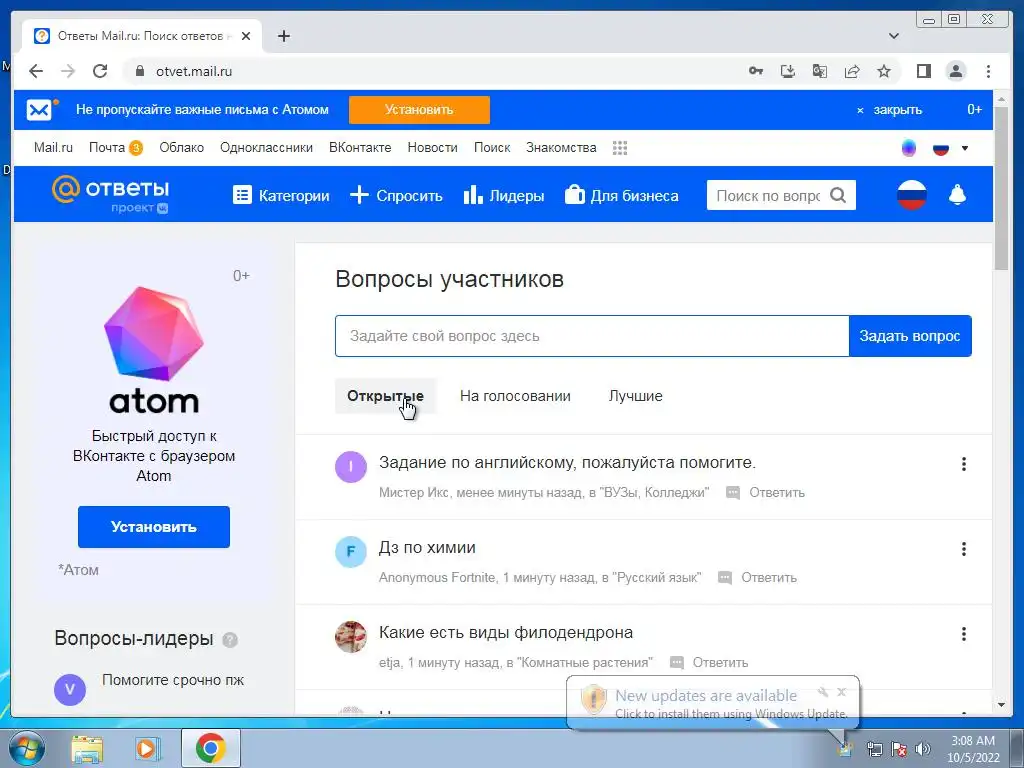Open question Задание по английскому
The height and width of the screenshot is (768, 1024).
(567, 462)
